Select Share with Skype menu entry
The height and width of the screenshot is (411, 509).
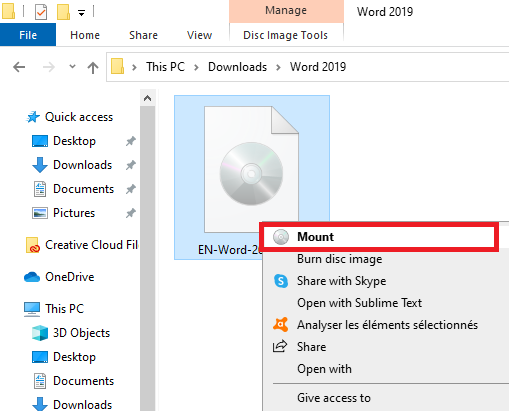pyautogui.click(x=341, y=281)
